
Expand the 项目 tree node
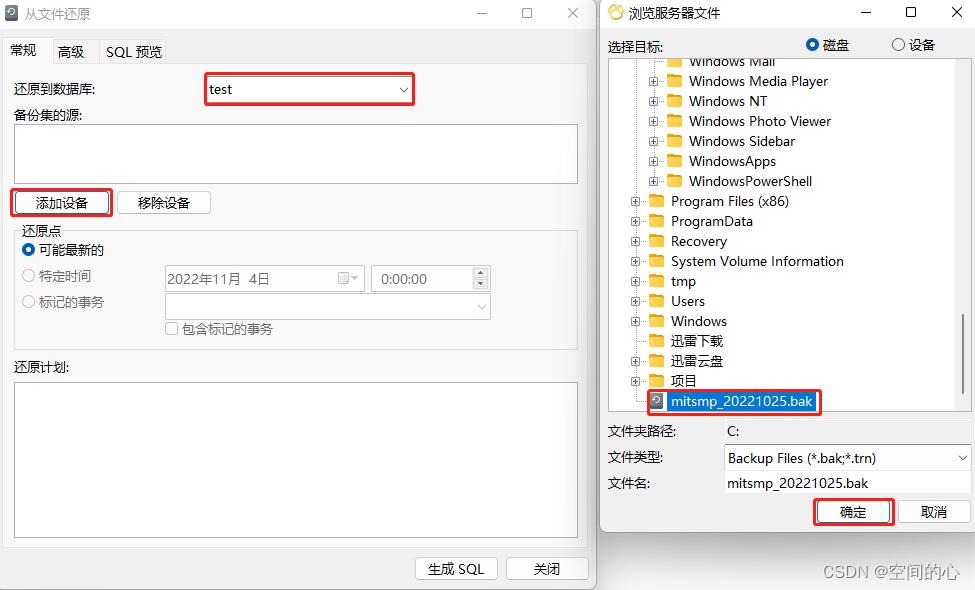[635, 381]
